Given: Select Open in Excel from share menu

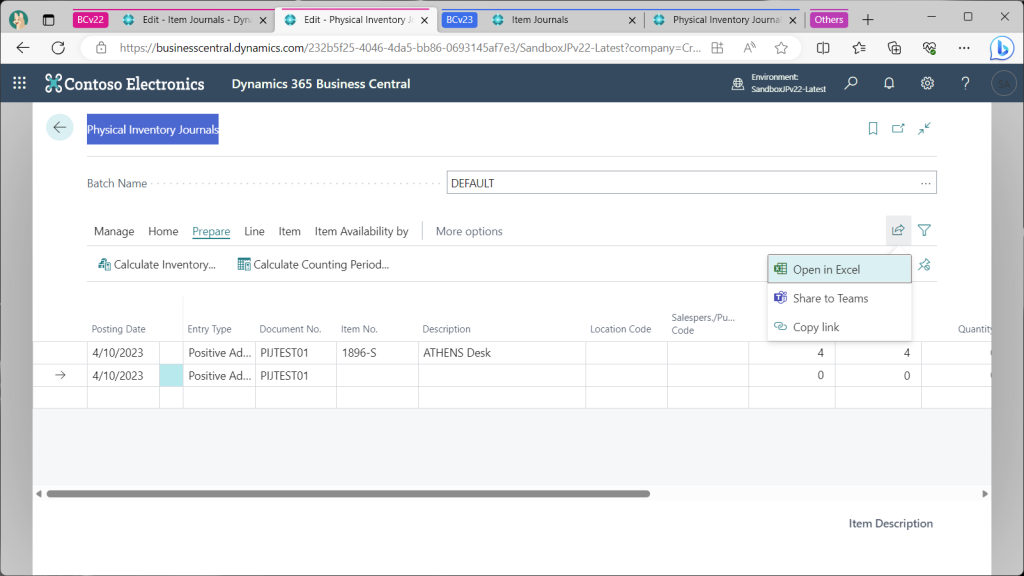Looking at the screenshot, I should 839,269.
